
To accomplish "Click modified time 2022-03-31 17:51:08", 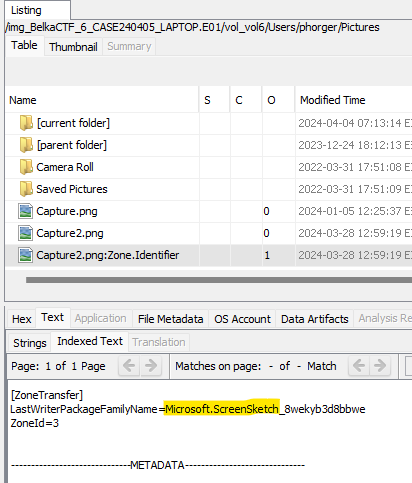I will [355, 167].
